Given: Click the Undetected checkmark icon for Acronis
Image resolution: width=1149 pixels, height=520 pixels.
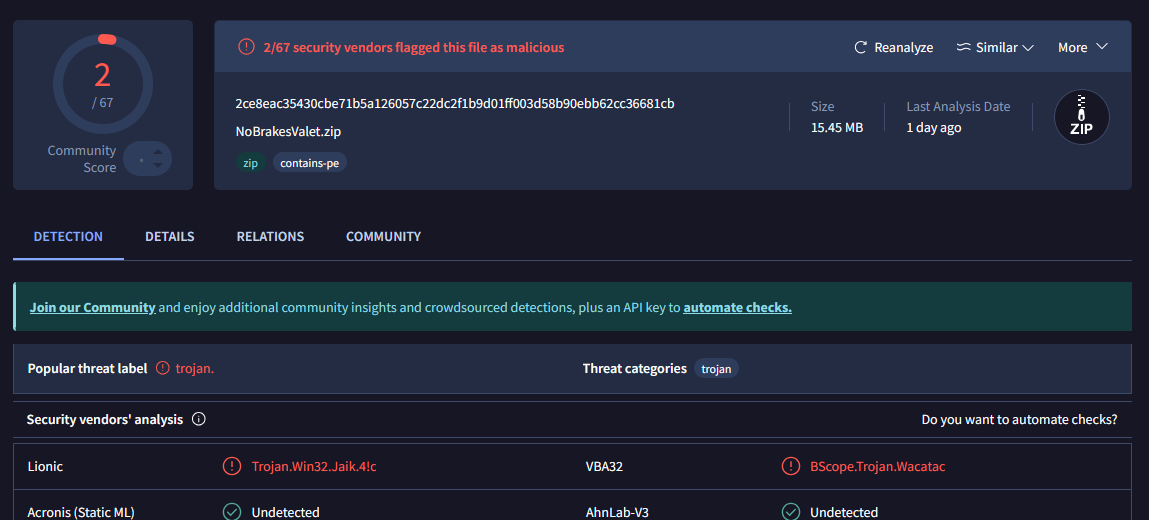Looking at the screenshot, I should (232, 512).
